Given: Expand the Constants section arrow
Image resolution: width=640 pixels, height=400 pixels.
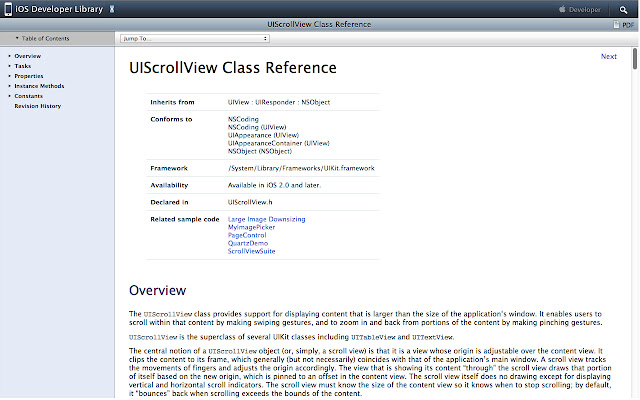Looking at the screenshot, I should (9, 96).
